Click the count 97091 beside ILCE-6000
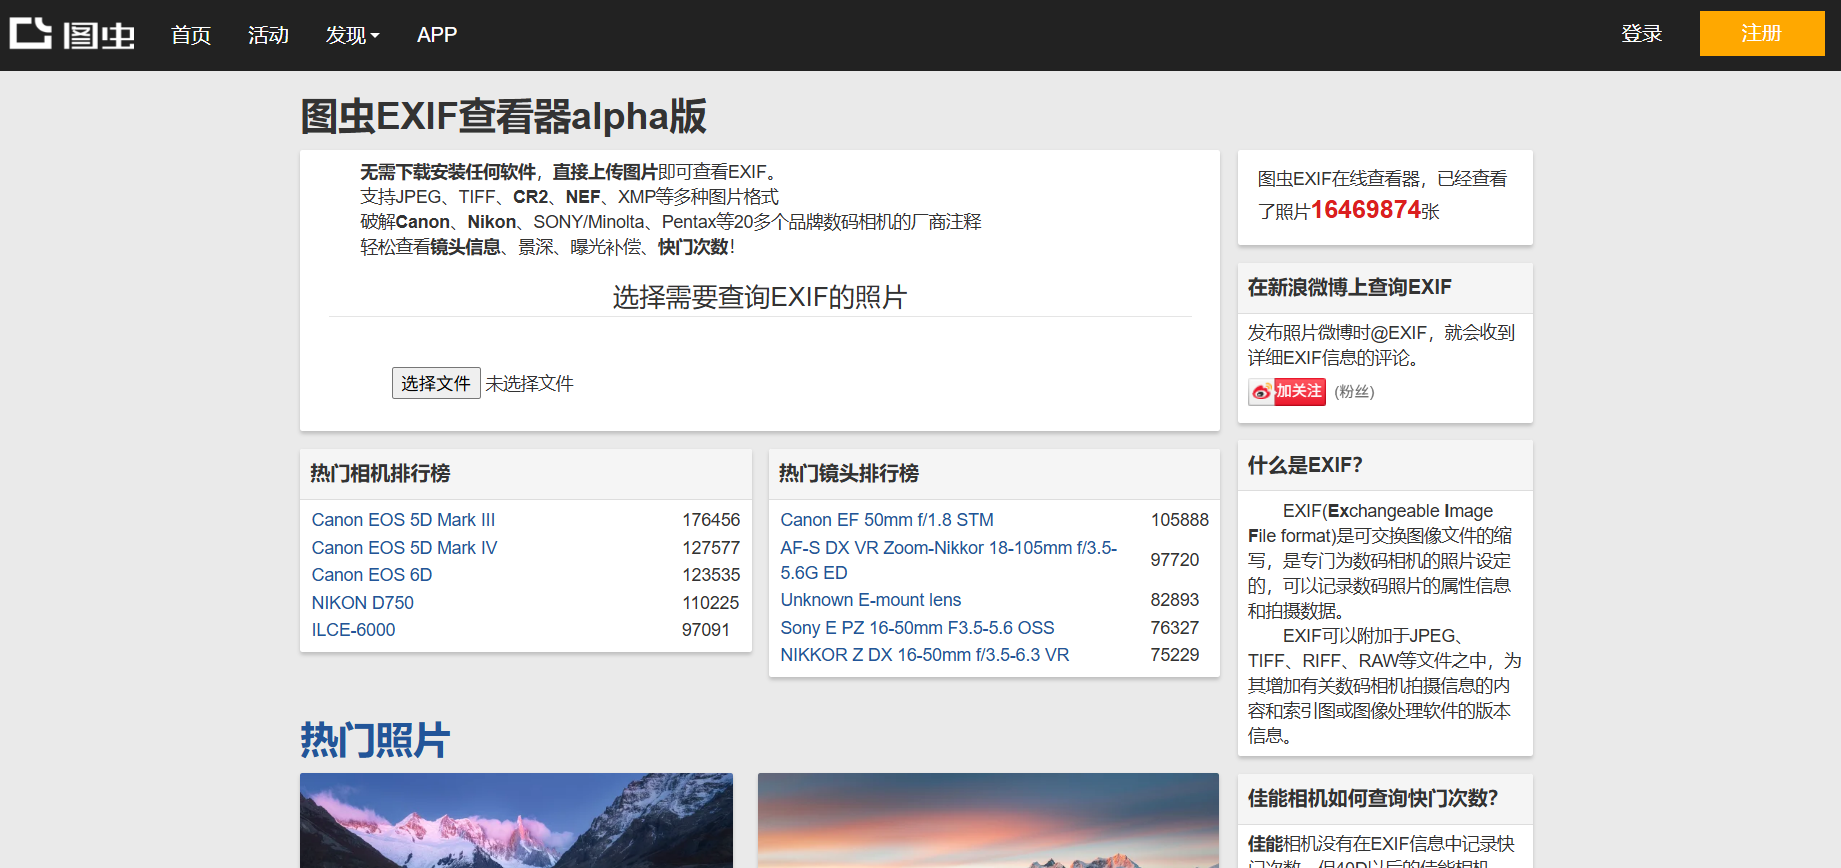This screenshot has width=1841, height=868. tap(706, 630)
